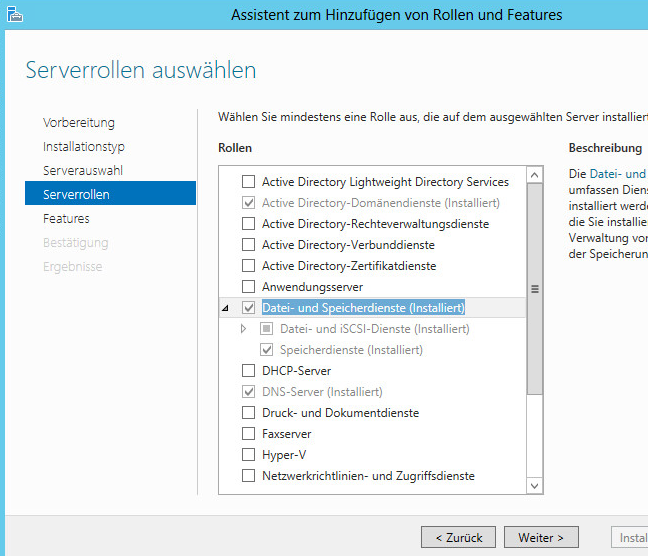The image size is (648, 556).
Task: Click the wizard icon in the title bar
Action: pyautogui.click(x=15, y=14)
